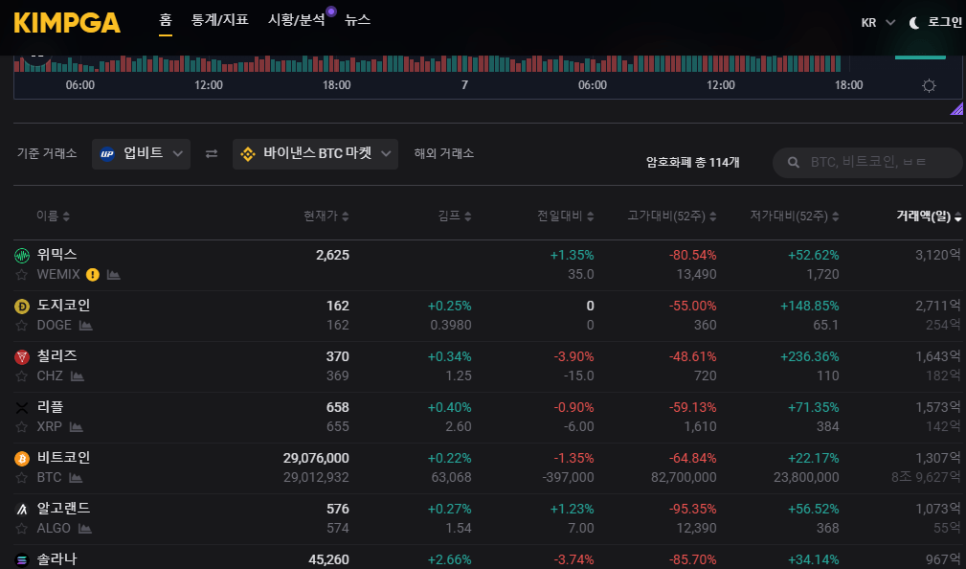Screen dimensions: 966x569
Task: Open the 업비트 base exchange dropdown
Action: coord(141,154)
